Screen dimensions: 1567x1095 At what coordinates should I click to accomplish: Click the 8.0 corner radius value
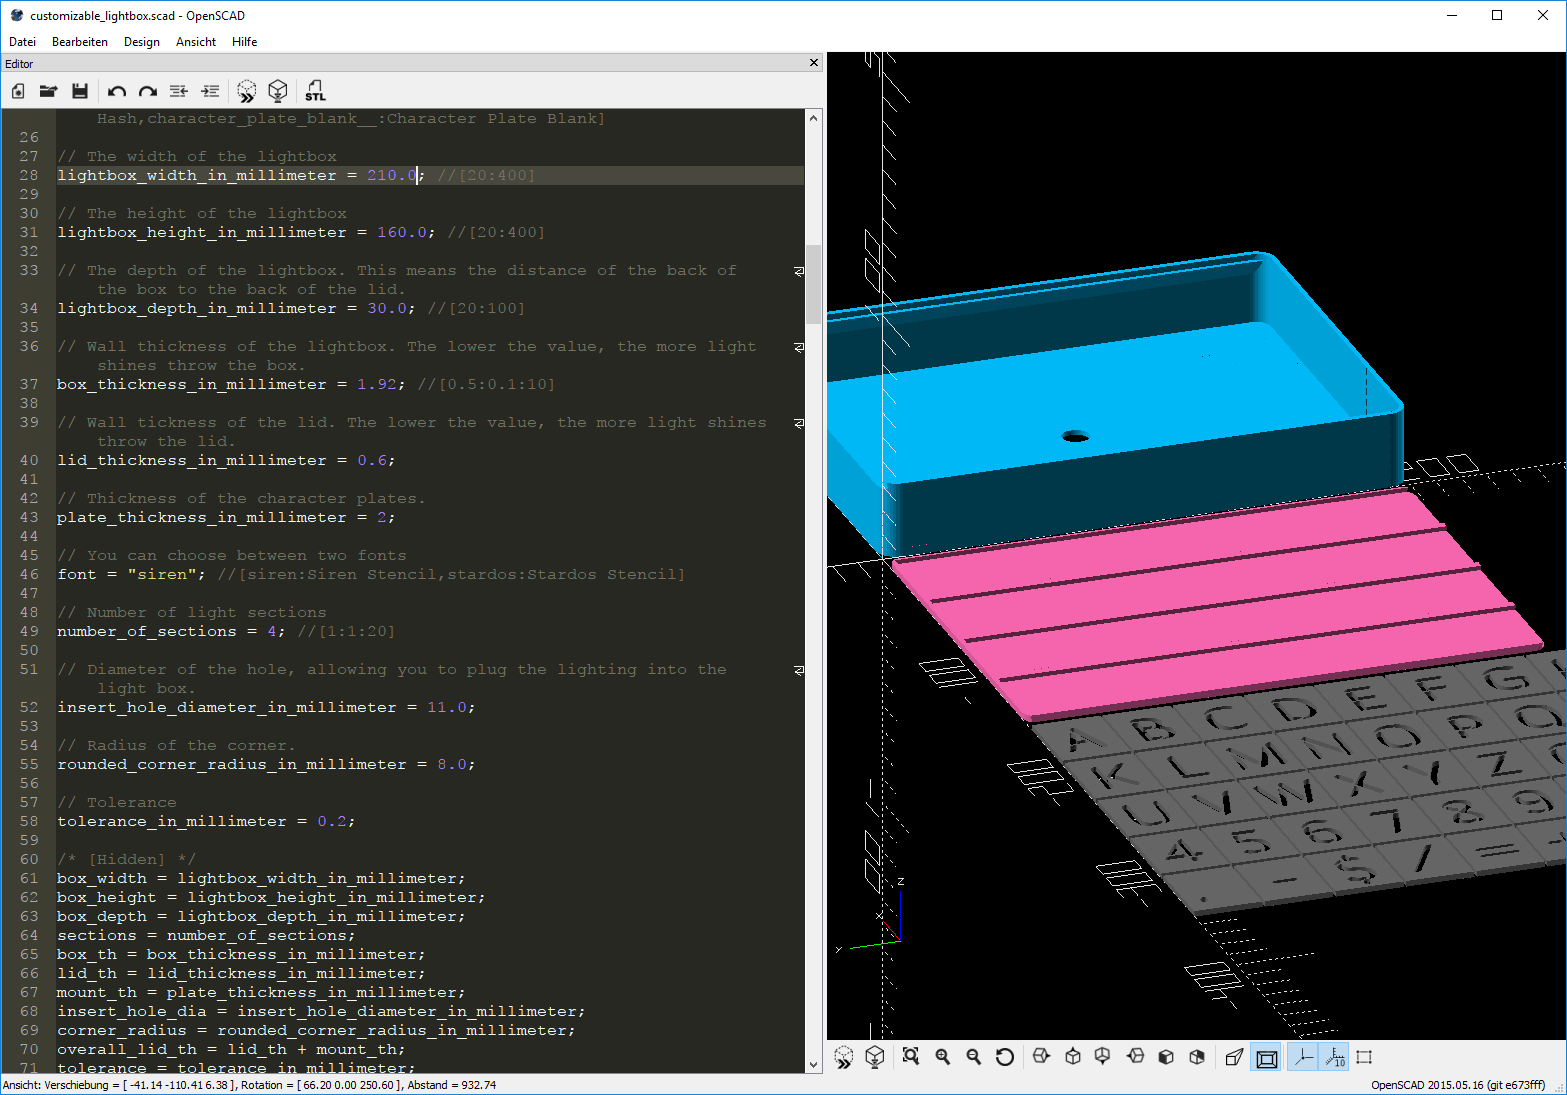point(451,764)
